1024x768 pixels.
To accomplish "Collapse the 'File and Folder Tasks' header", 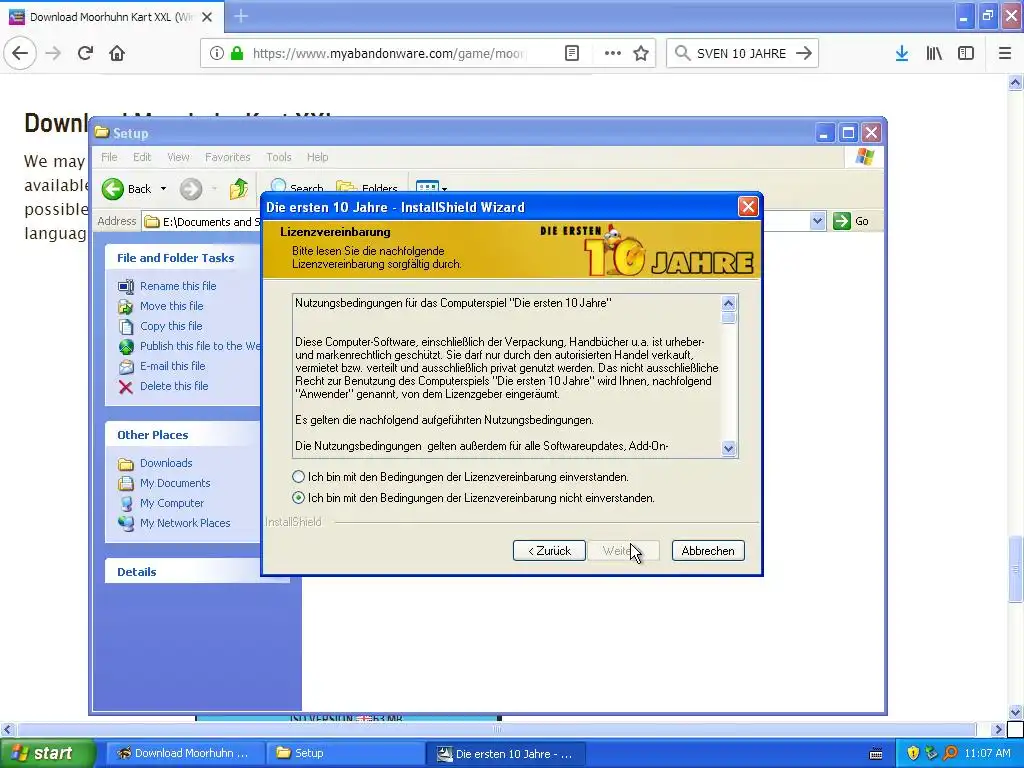I will 183,257.
